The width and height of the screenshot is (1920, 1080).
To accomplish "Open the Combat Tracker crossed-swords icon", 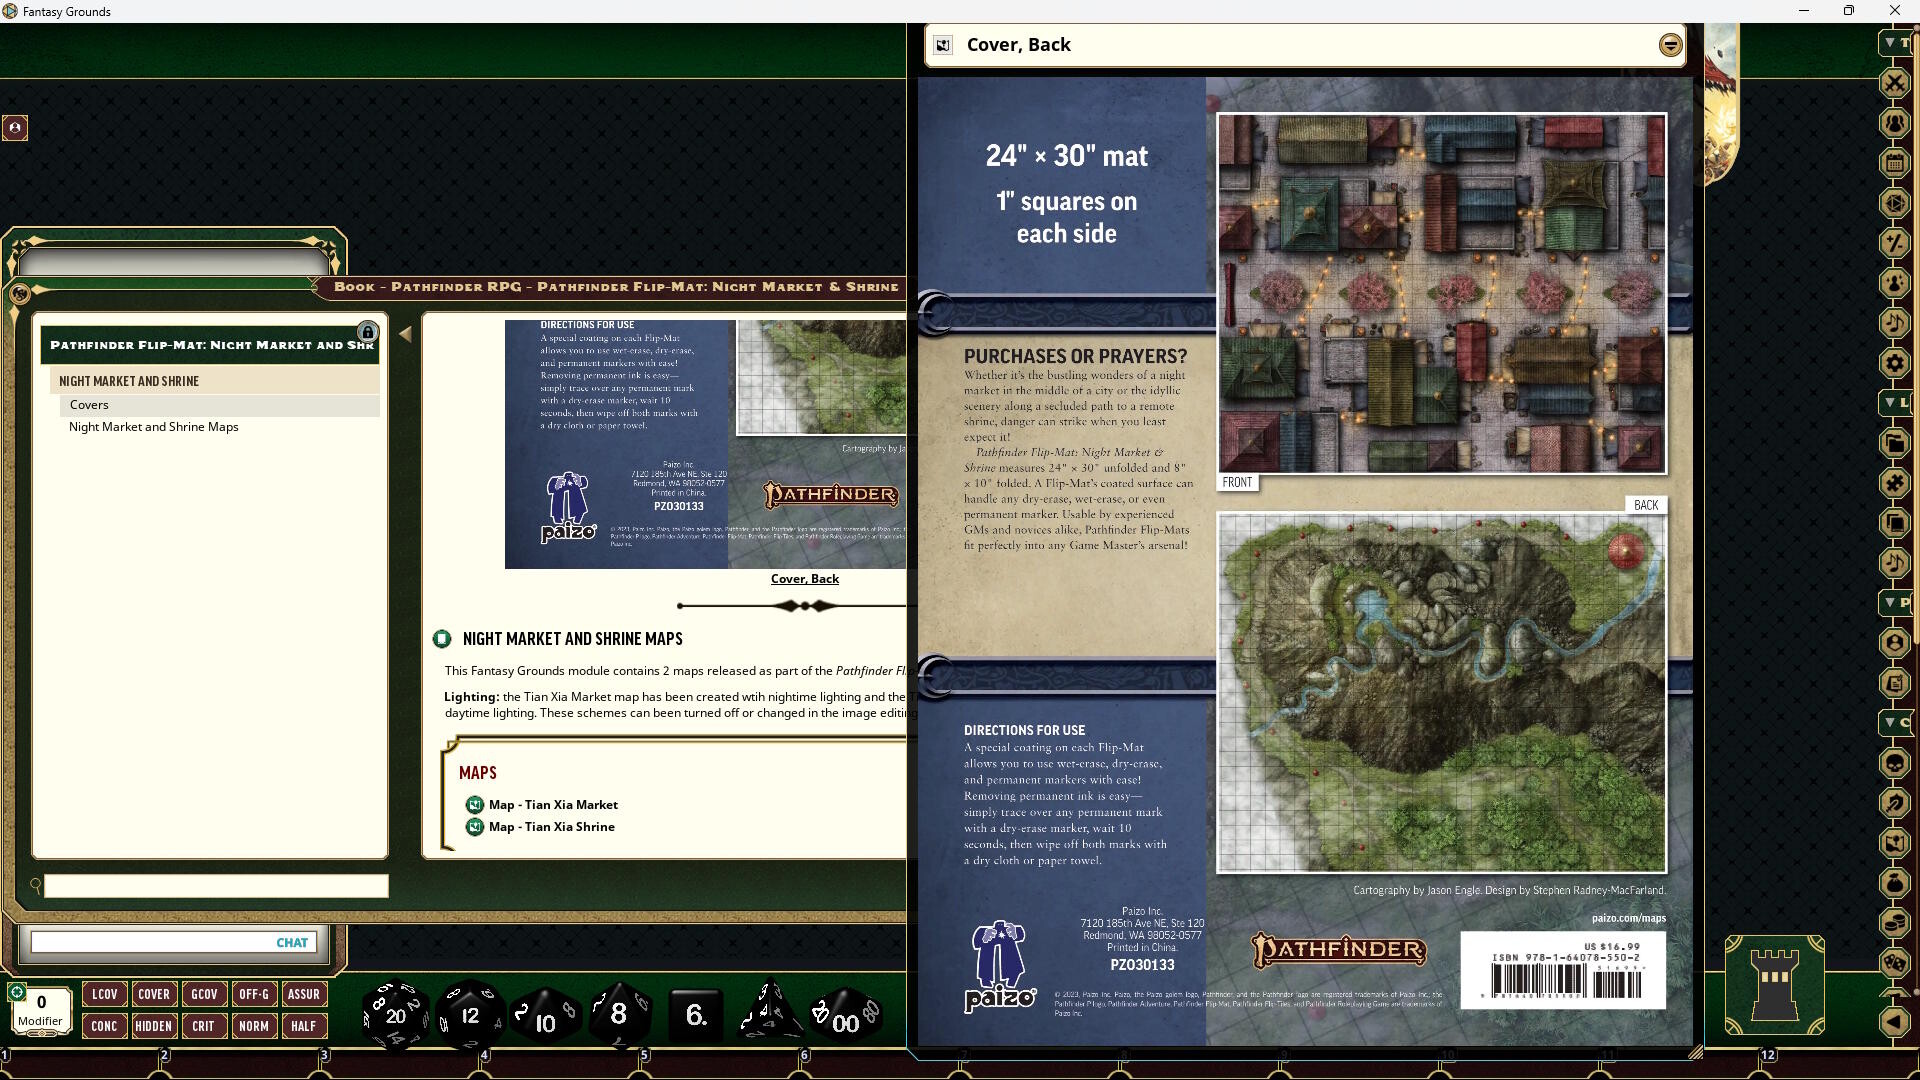I will pyautogui.click(x=1895, y=83).
